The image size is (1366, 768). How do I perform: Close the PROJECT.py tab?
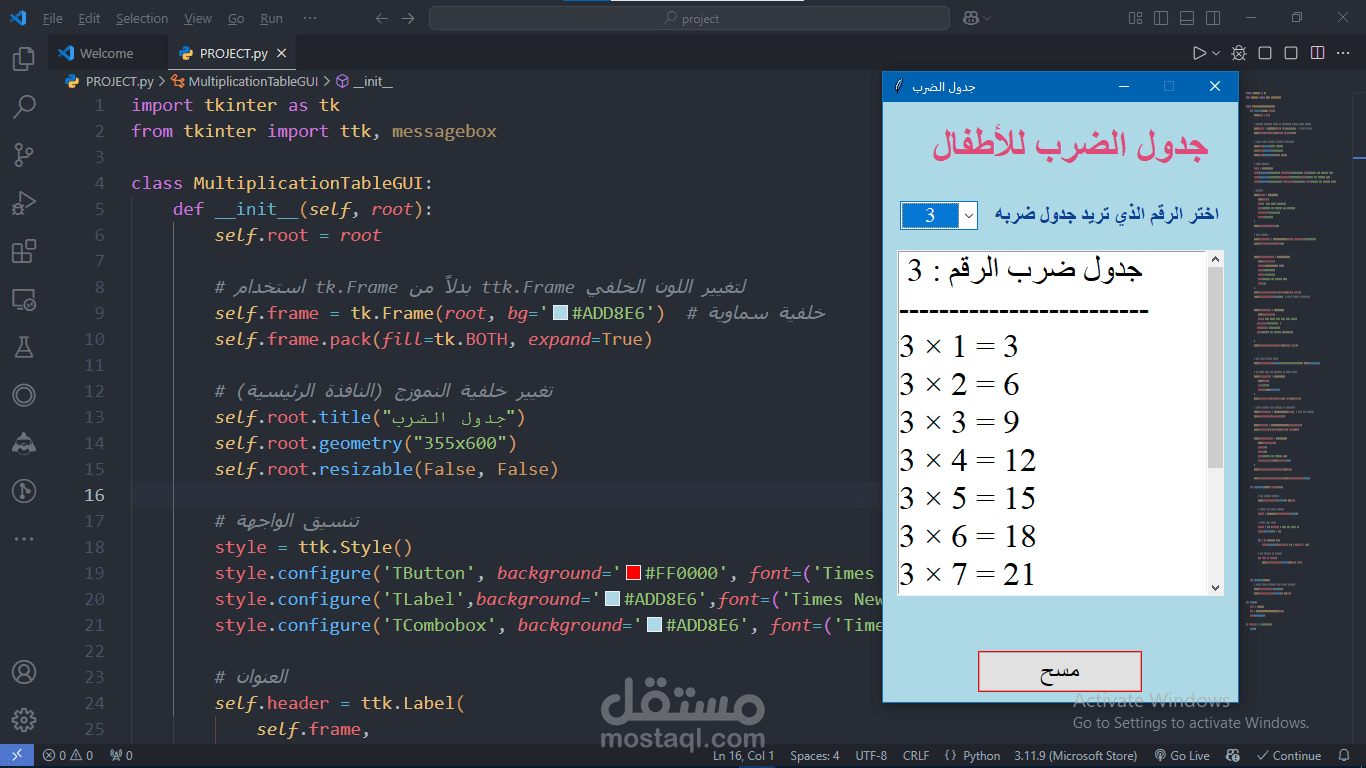click(281, 54)
